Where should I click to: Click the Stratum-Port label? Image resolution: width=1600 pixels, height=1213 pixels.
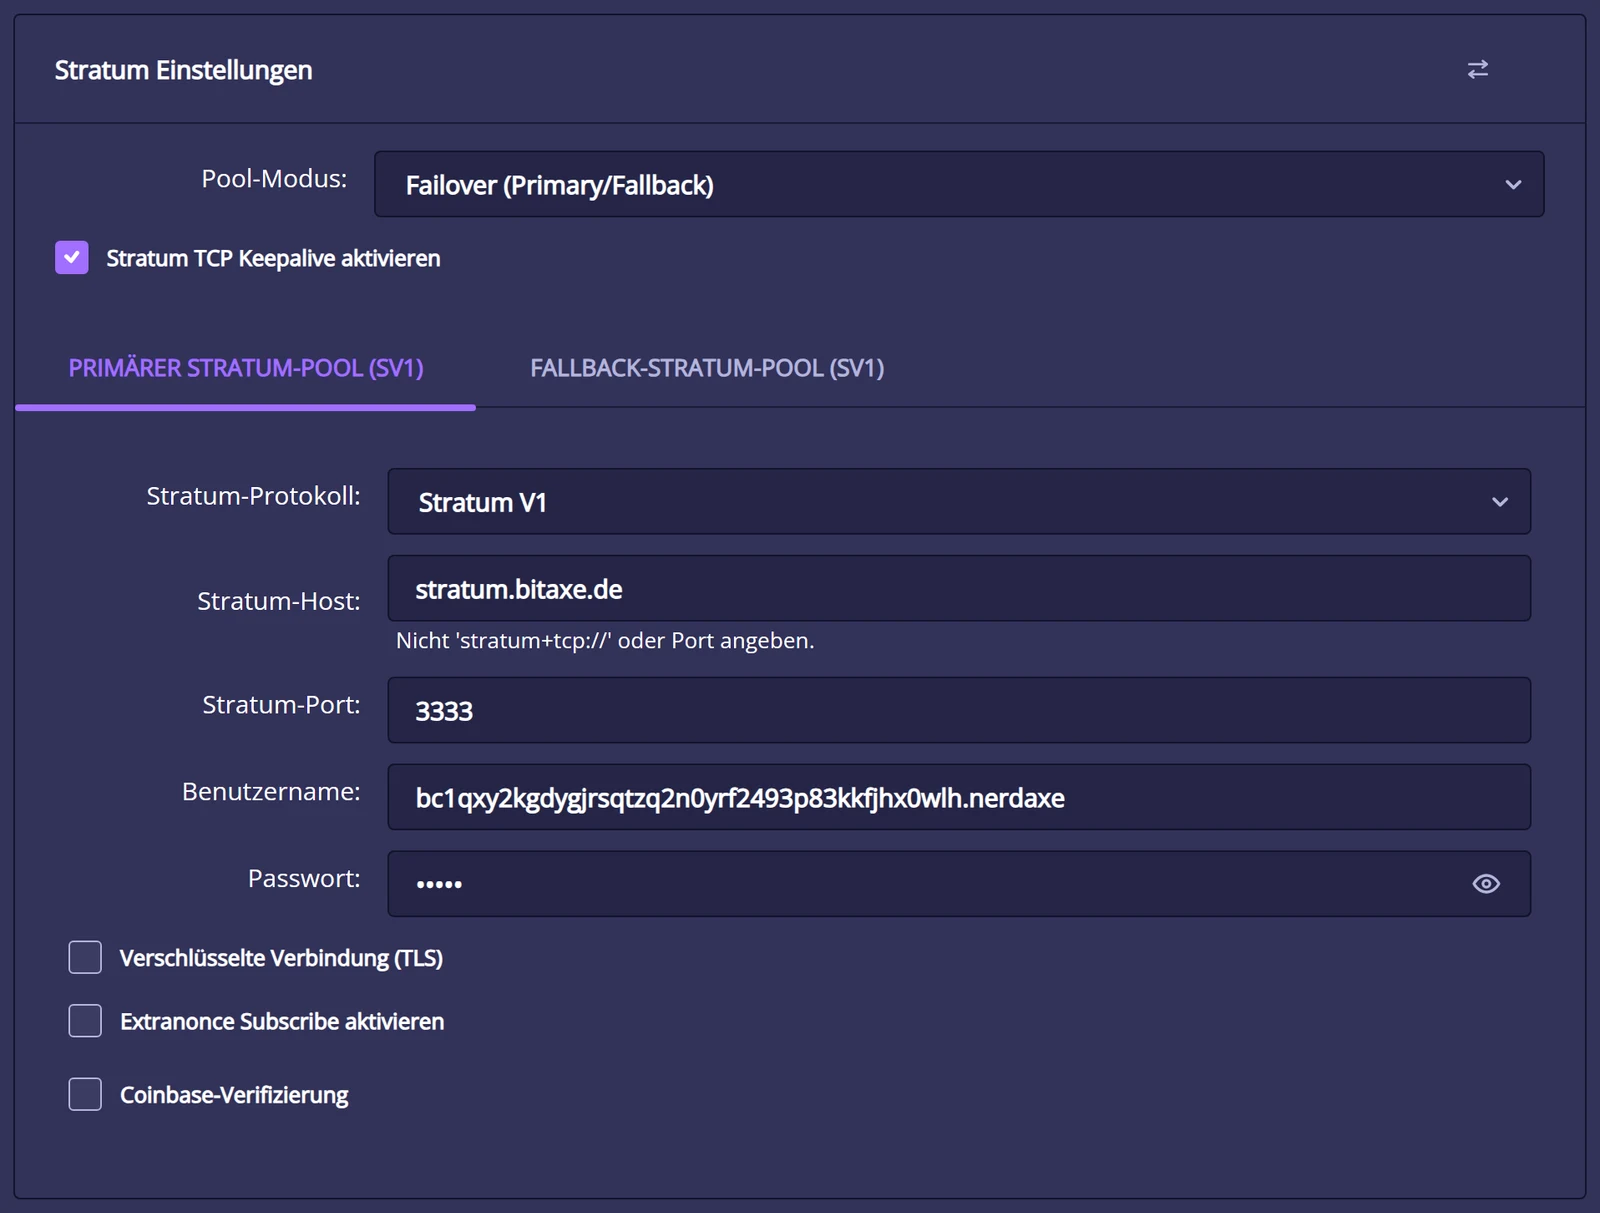281,705
